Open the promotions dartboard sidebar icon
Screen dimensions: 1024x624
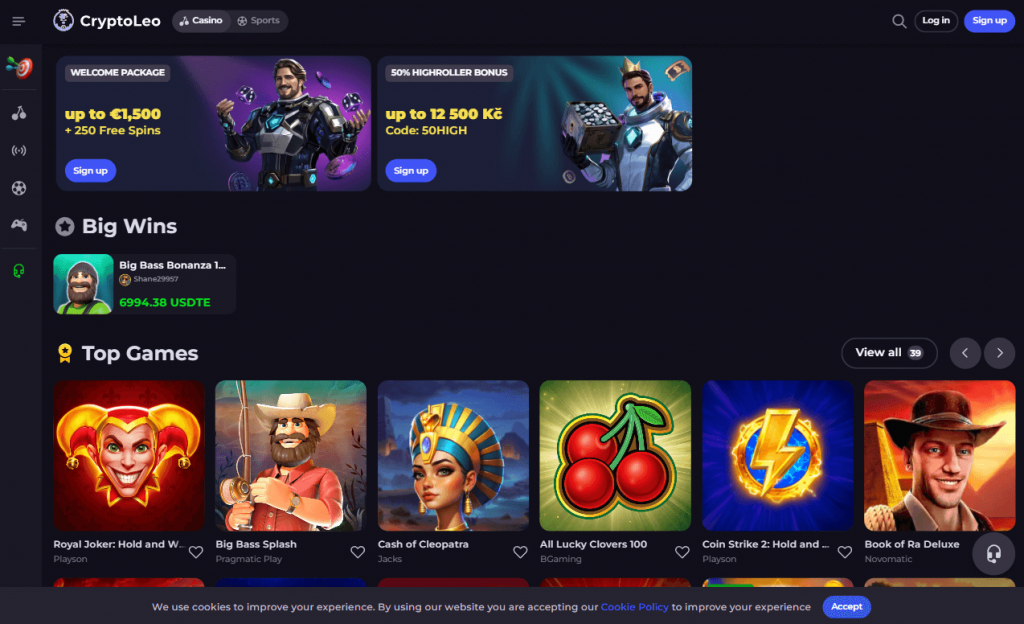[x=20, y=67]
